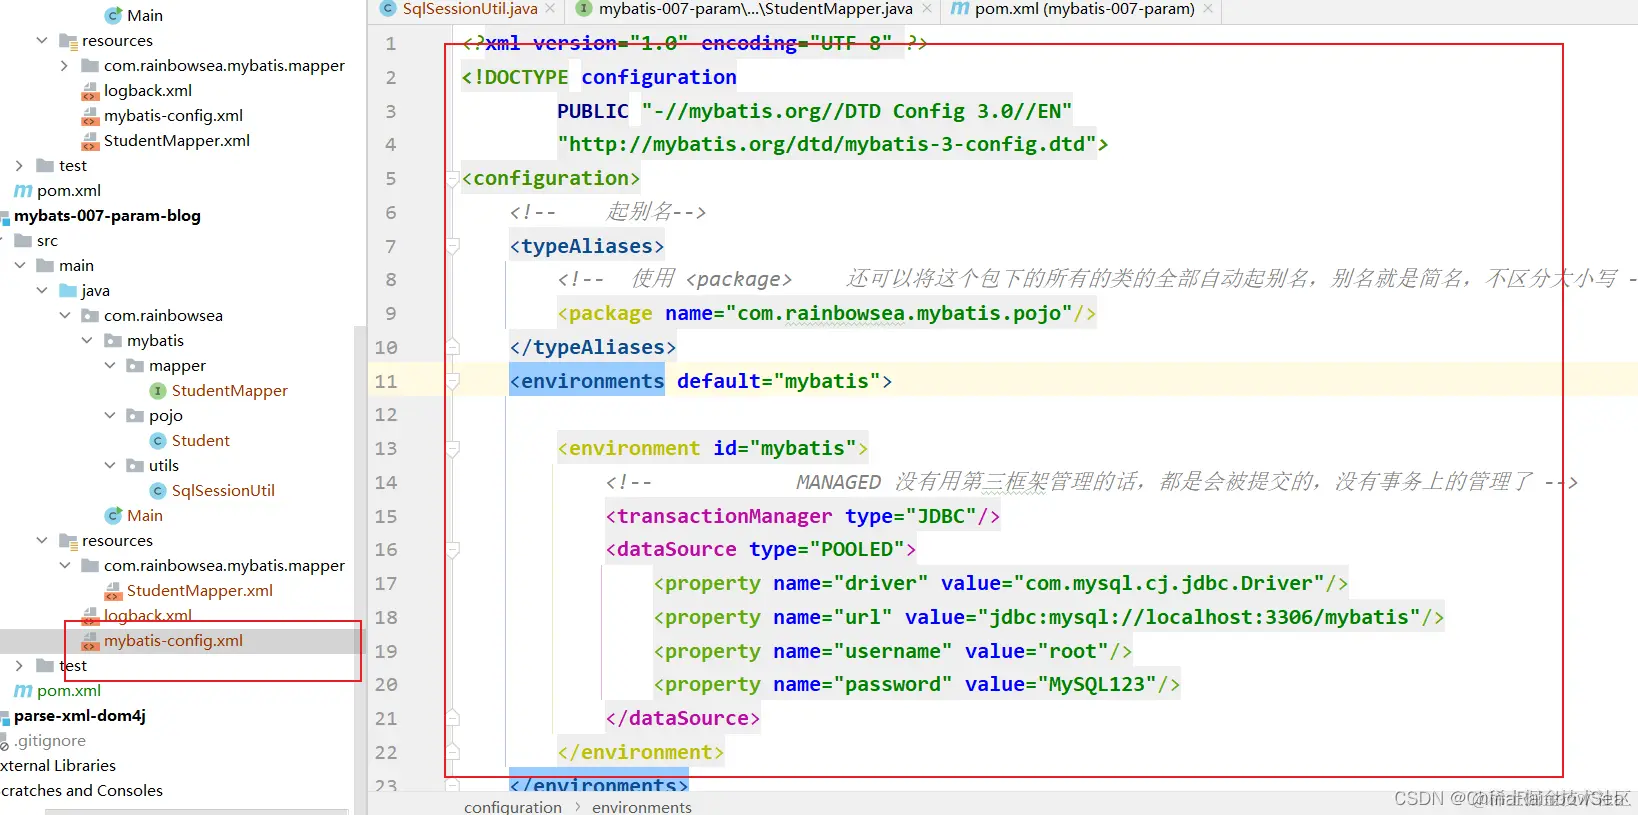Open the StudentMapper interface
Image resolution: width=1638 pixels, height=815 pixels.
tap(229, 390)
